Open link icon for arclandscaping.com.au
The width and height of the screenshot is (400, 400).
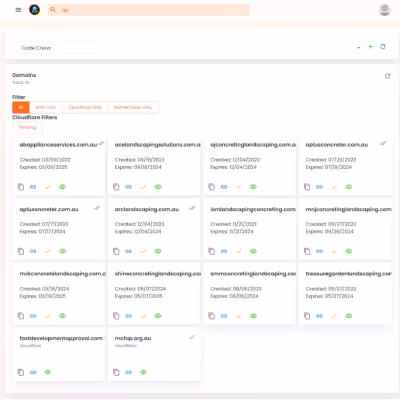pyautogui.click(x=128, y=251)
